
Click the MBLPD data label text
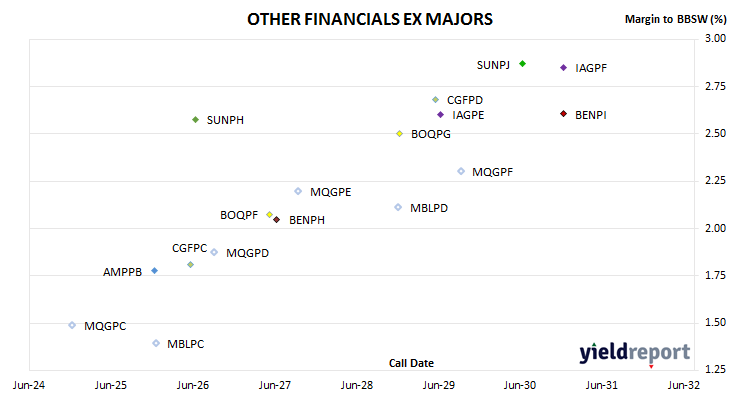[429, 208]
